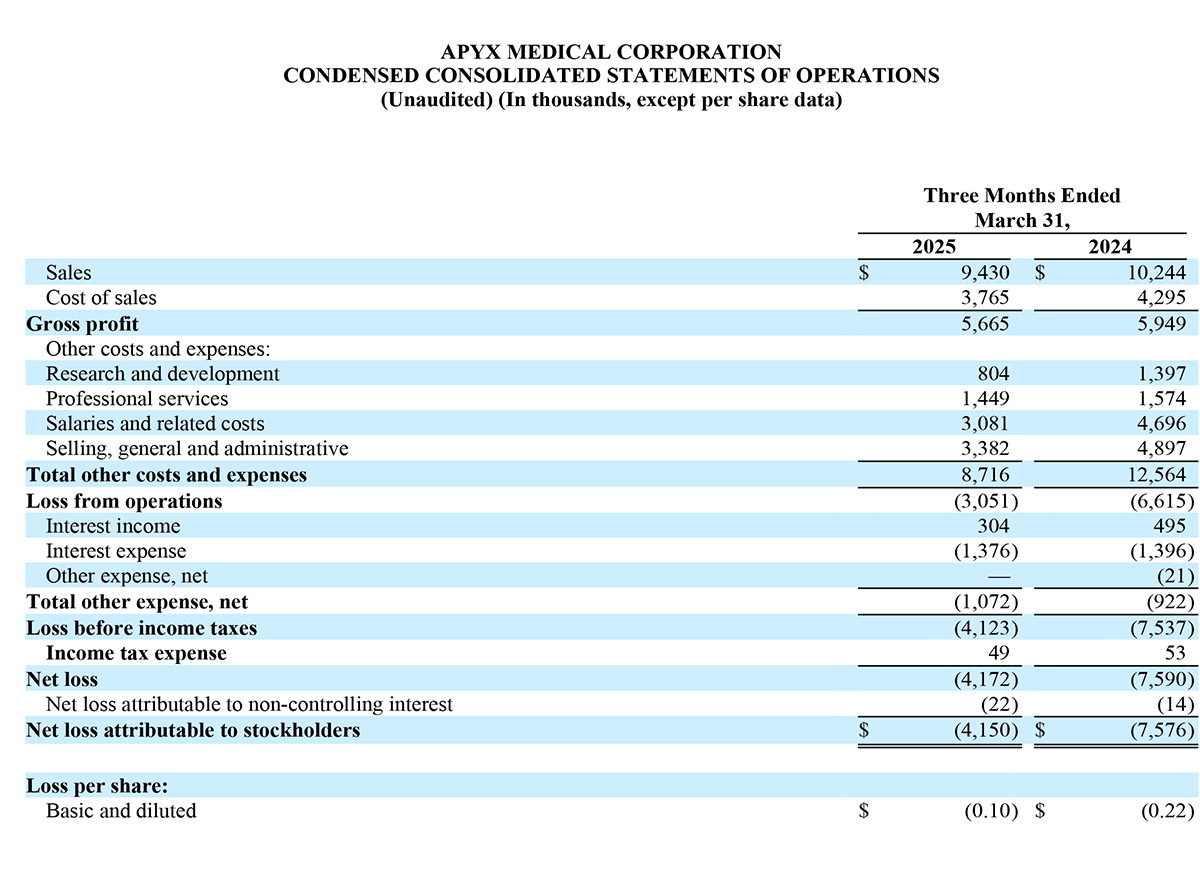Screen dimensions: 1200x875
Task: Select the Professional services value 1,449
Action: pyautogui.click(x=983, y=399)
